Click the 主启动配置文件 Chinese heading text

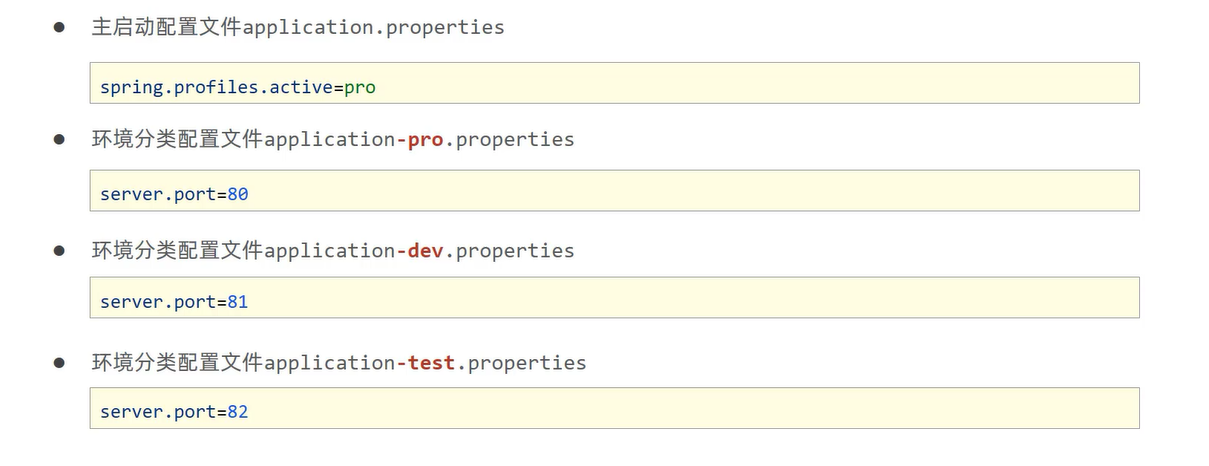coord(166,28)
